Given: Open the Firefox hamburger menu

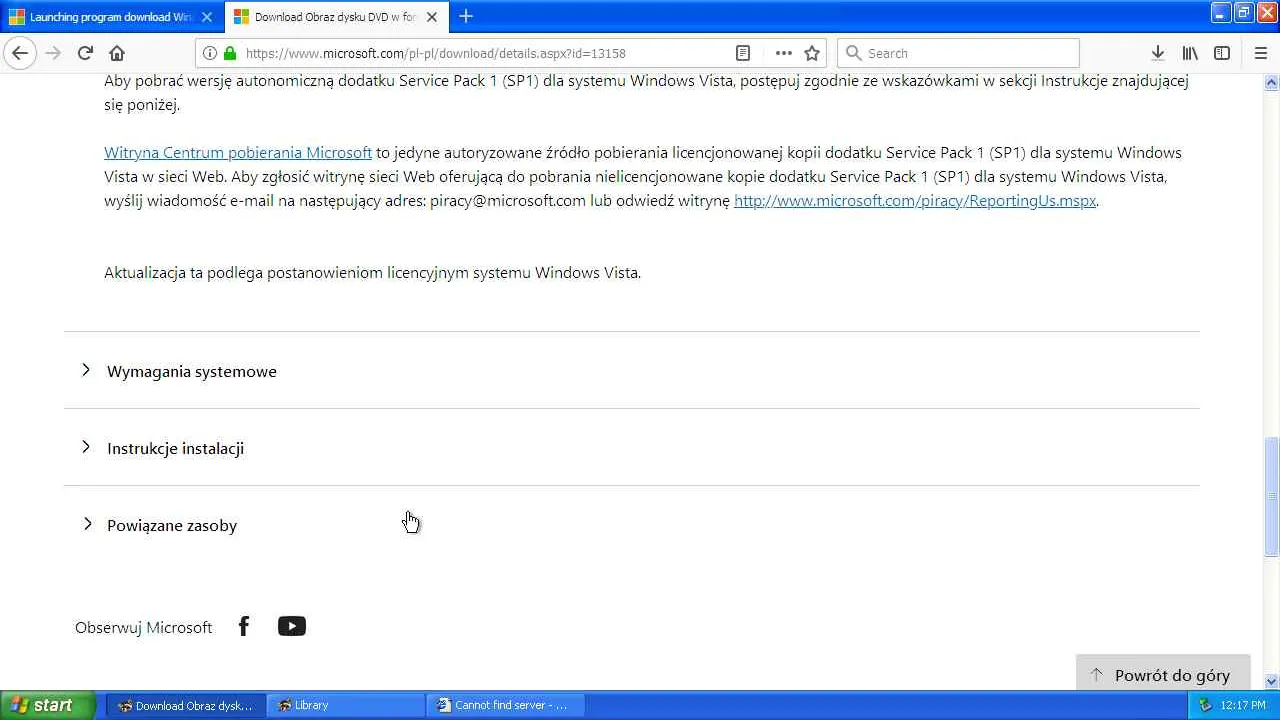Looking at the screenshot, I should (1260, 53).
